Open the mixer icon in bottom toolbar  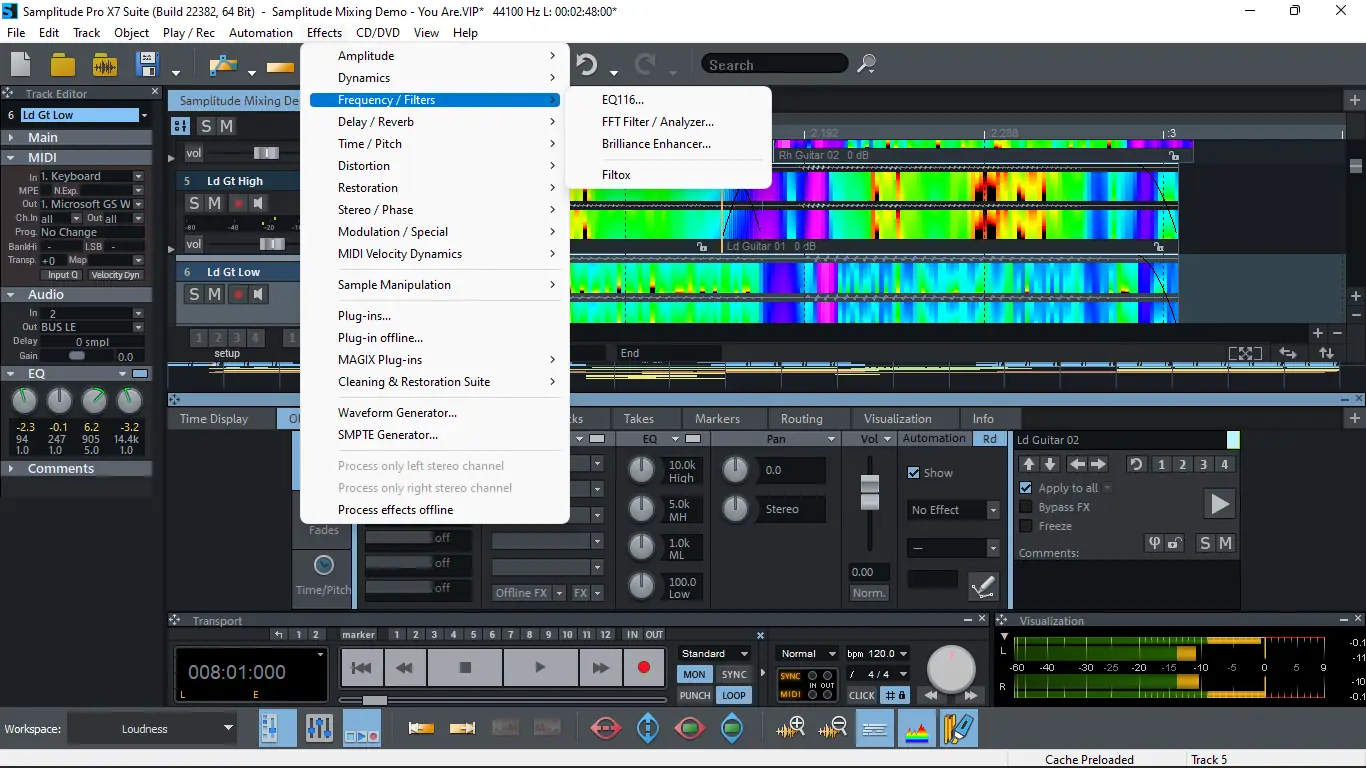[x=319, y=728]
